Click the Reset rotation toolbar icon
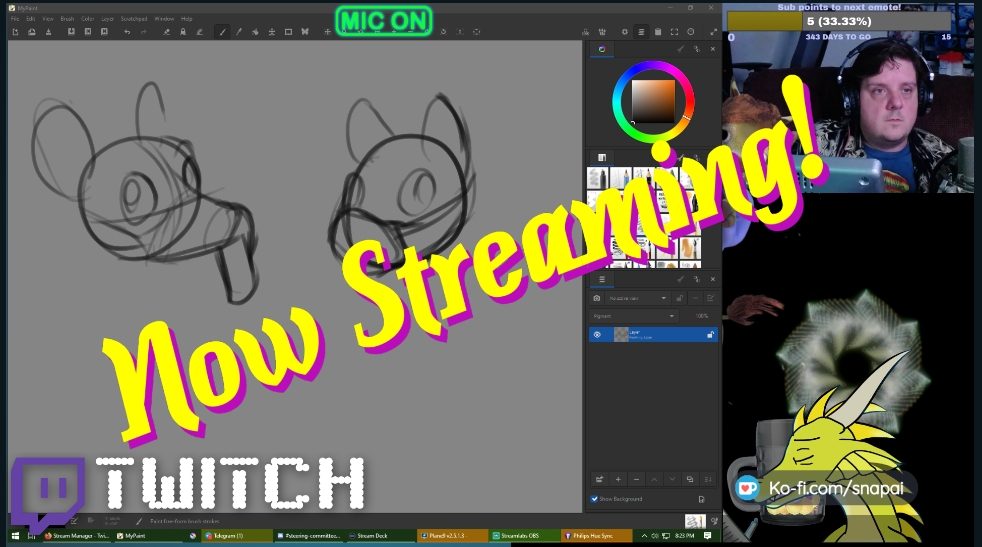Screen dimensions: 982x547 [x=443, y=32]
